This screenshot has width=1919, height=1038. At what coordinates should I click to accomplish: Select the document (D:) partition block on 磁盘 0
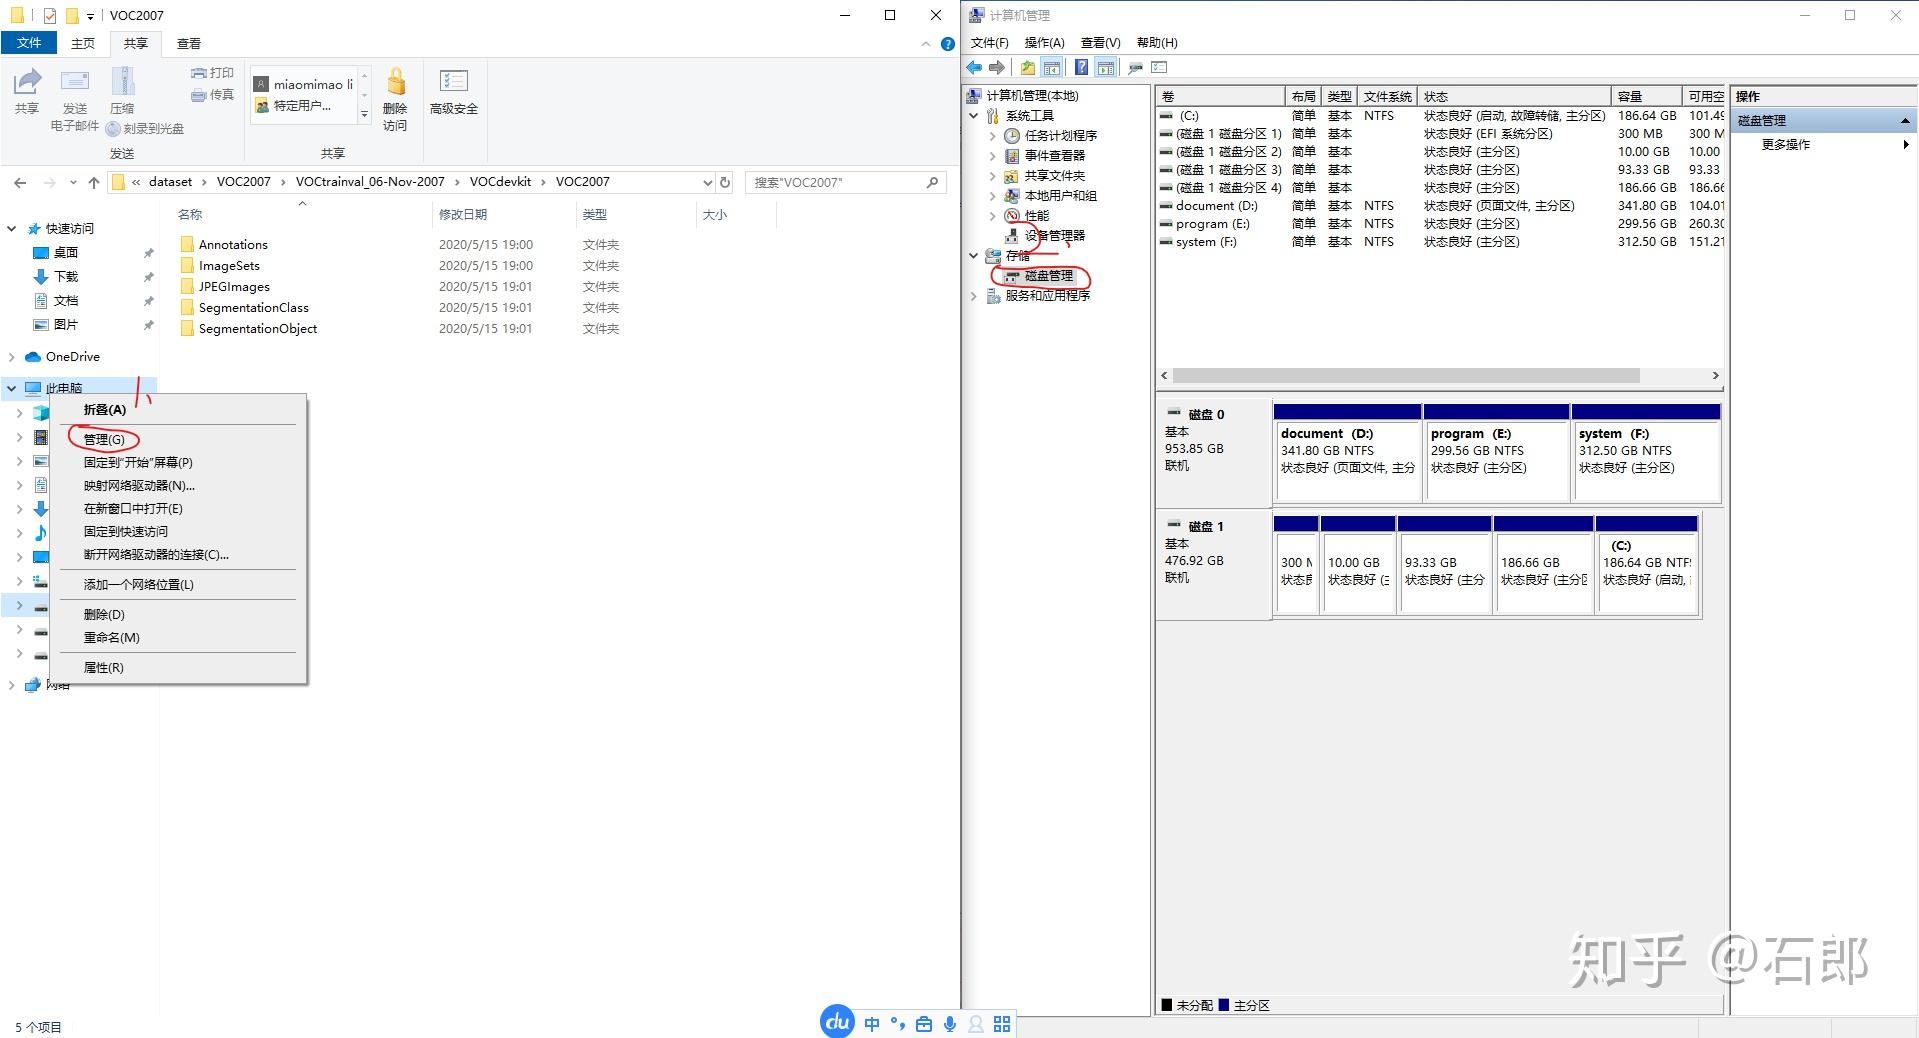pyautogui.click(x=1347, y=453)
